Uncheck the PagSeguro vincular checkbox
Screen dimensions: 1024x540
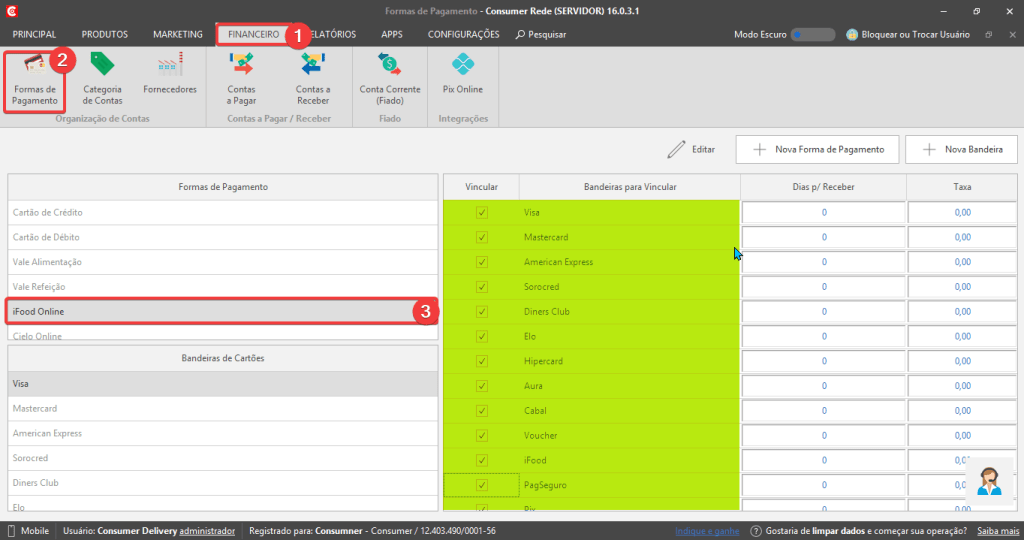(482, 485)
